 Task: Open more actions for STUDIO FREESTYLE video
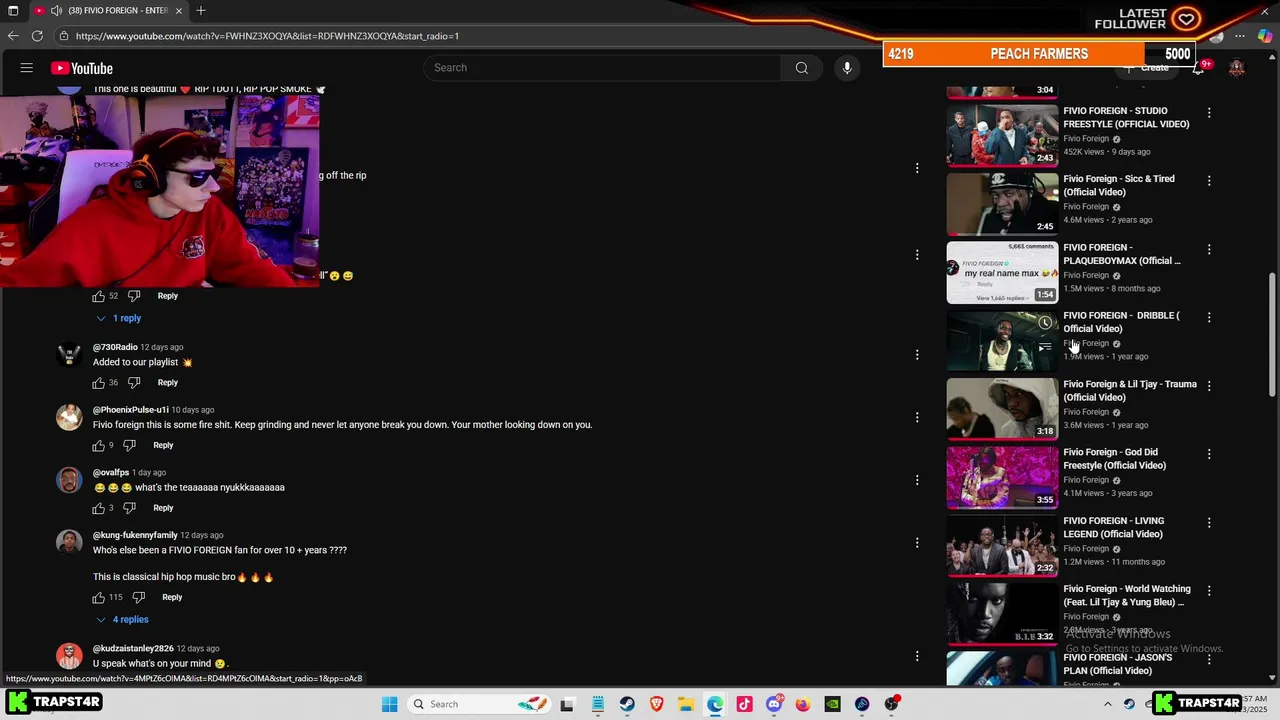click(1209, 113)
